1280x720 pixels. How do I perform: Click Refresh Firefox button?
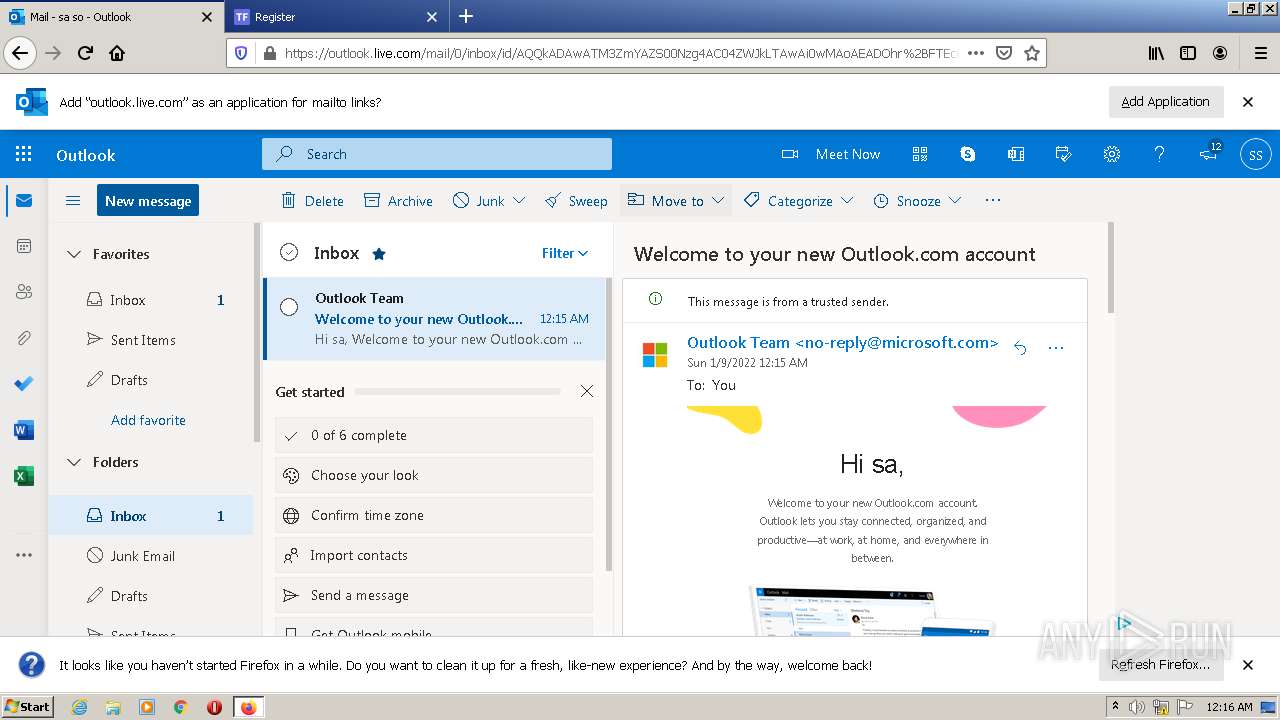pyautogui.click(x=1160, y=665)
